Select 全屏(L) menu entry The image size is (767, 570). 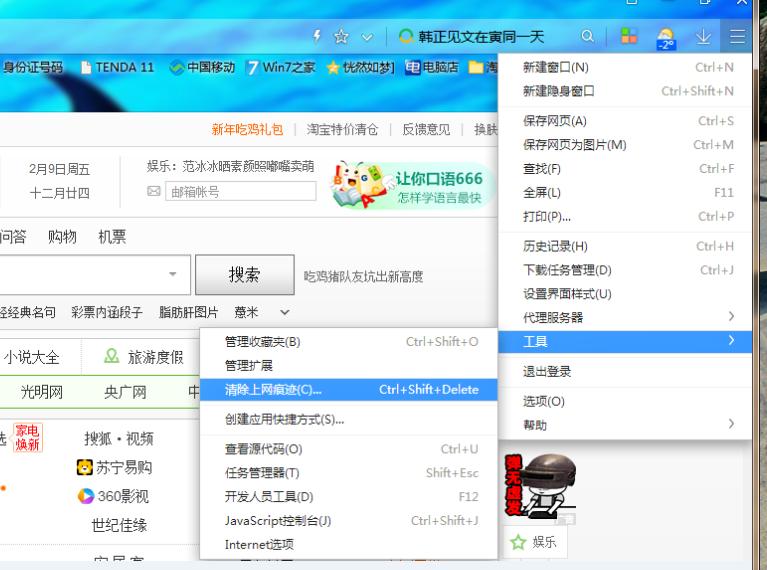625,192
